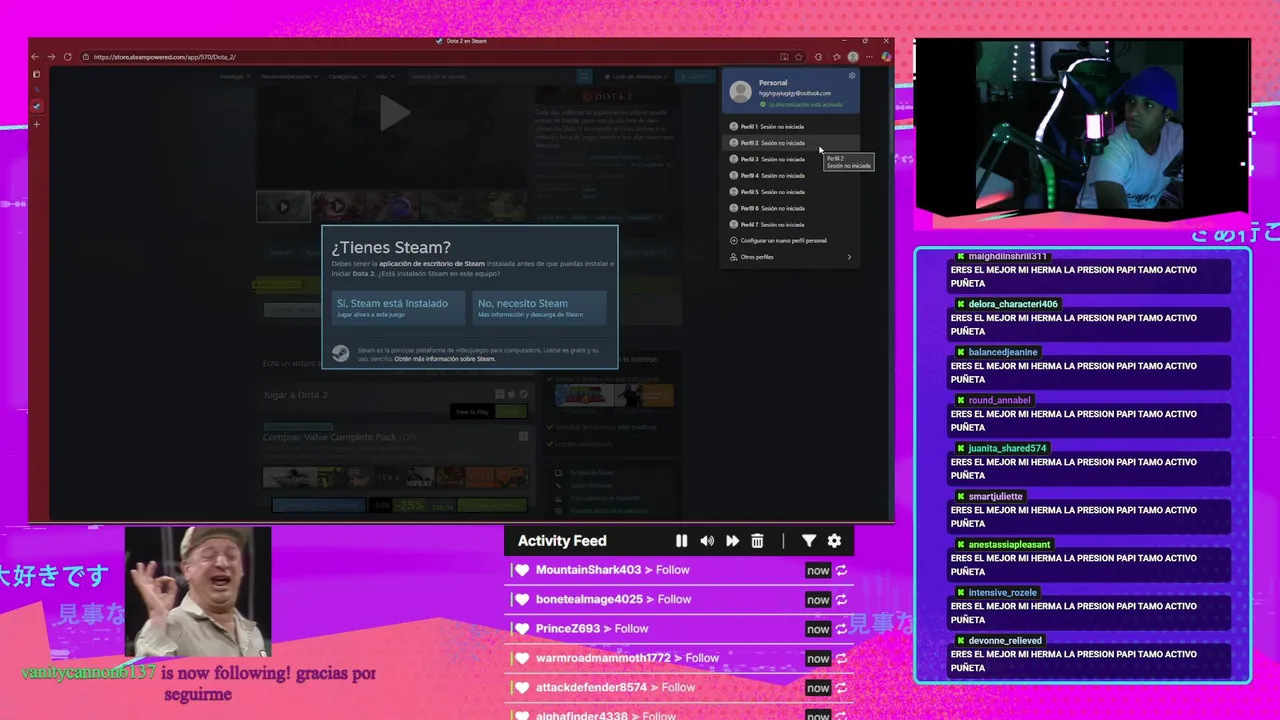Click intensive_rozele username in chat
This screenshot has width=1280, height=720.
(x=1002, y=592)
